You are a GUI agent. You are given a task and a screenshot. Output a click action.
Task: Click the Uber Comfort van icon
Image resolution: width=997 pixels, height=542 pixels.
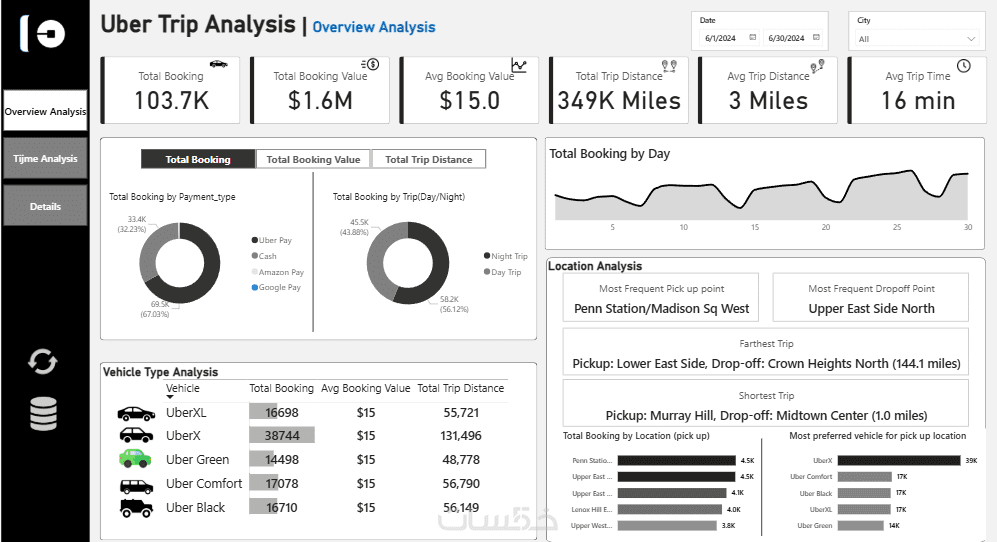pyautogui.click(x=136, y=487)
